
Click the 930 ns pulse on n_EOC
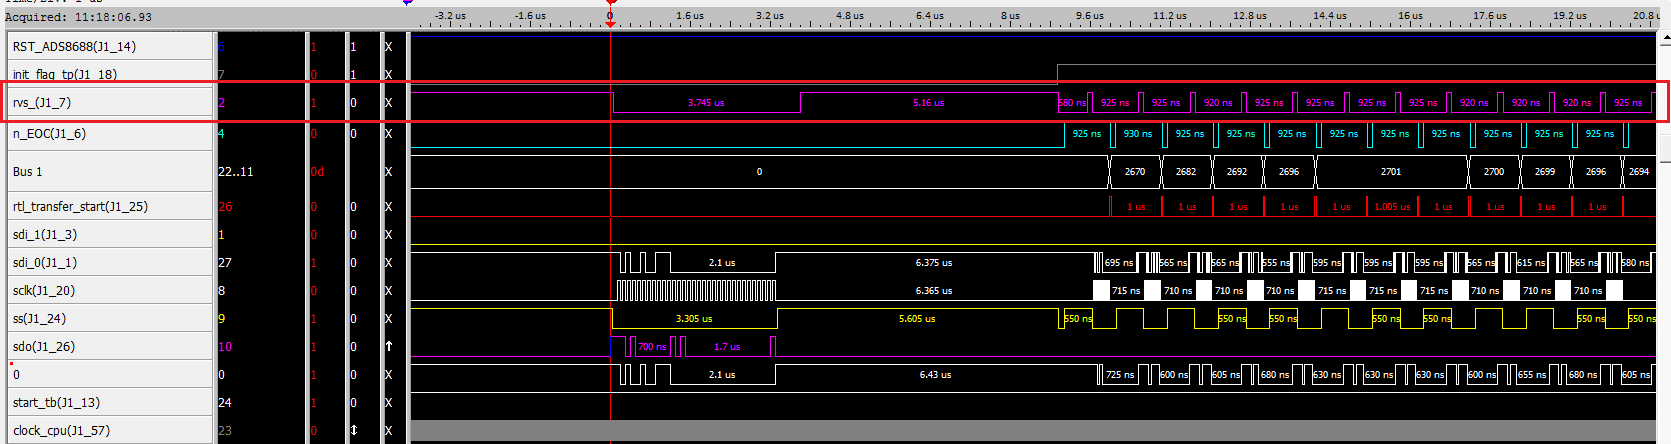[x=1137, y=133]
